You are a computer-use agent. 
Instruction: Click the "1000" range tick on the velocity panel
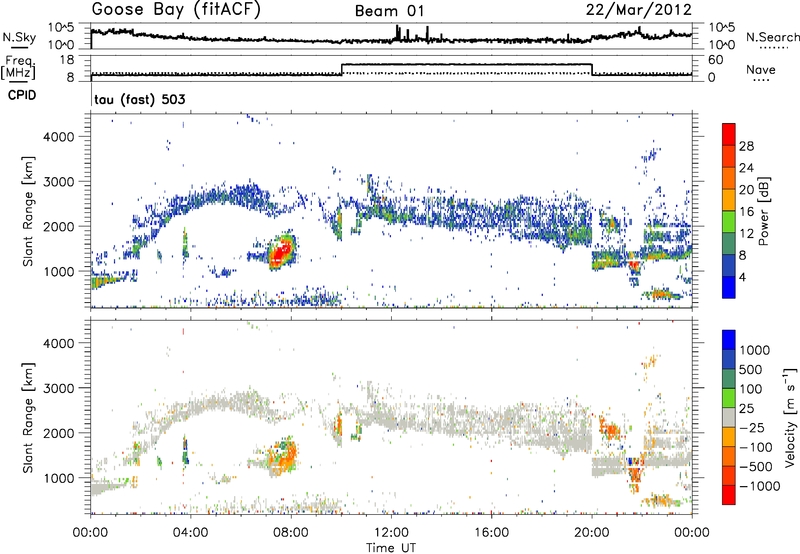tap(59, 478)
